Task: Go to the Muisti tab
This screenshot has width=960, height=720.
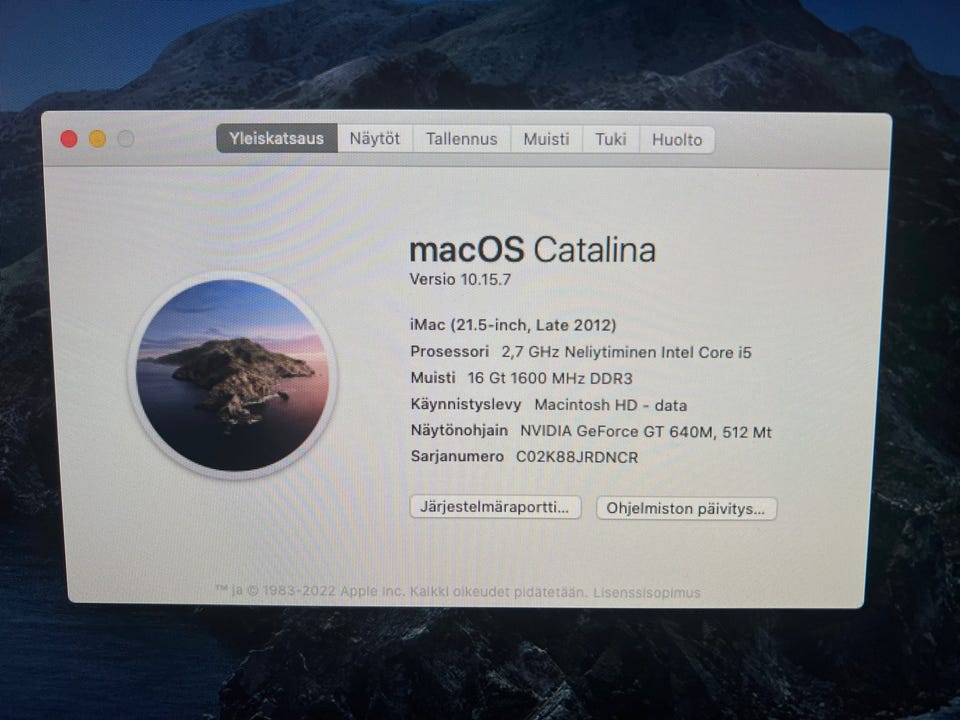Action: tap(546, 140)
